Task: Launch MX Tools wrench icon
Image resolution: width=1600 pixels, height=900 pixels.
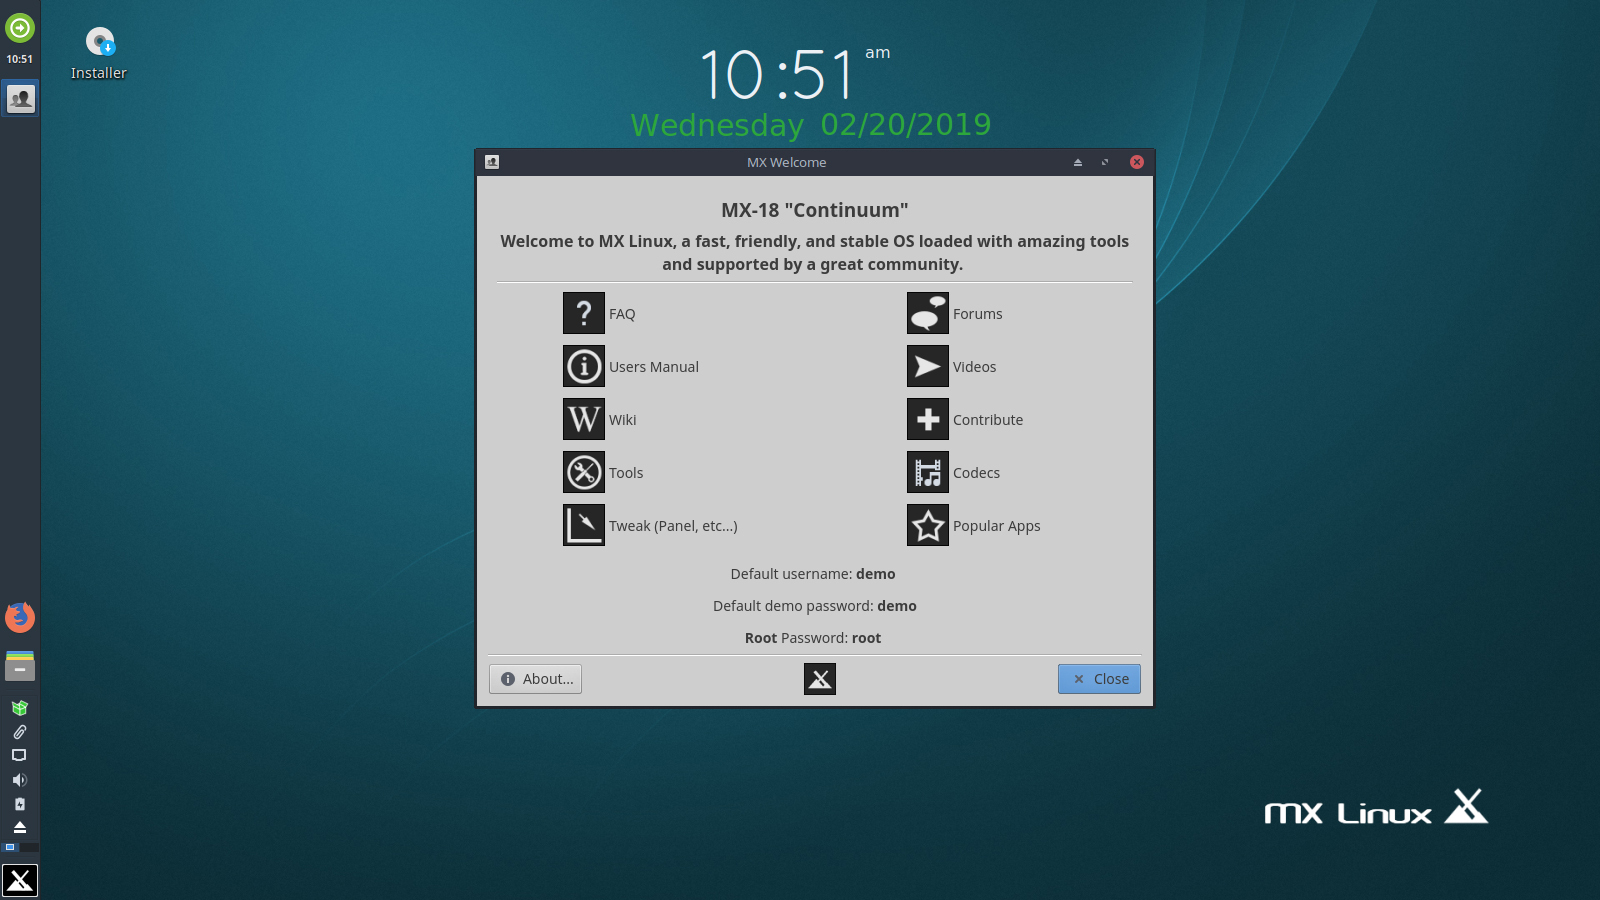Action: point(584,472)
